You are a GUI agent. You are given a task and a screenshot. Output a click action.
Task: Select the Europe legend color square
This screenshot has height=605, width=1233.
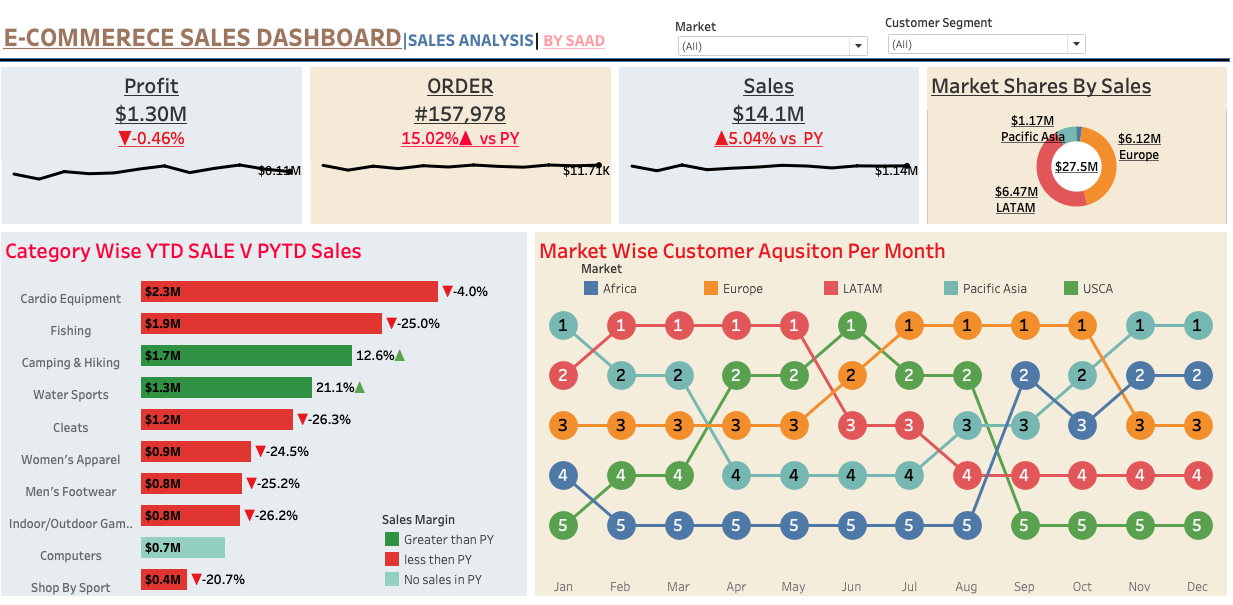click(x=711, y=288)
